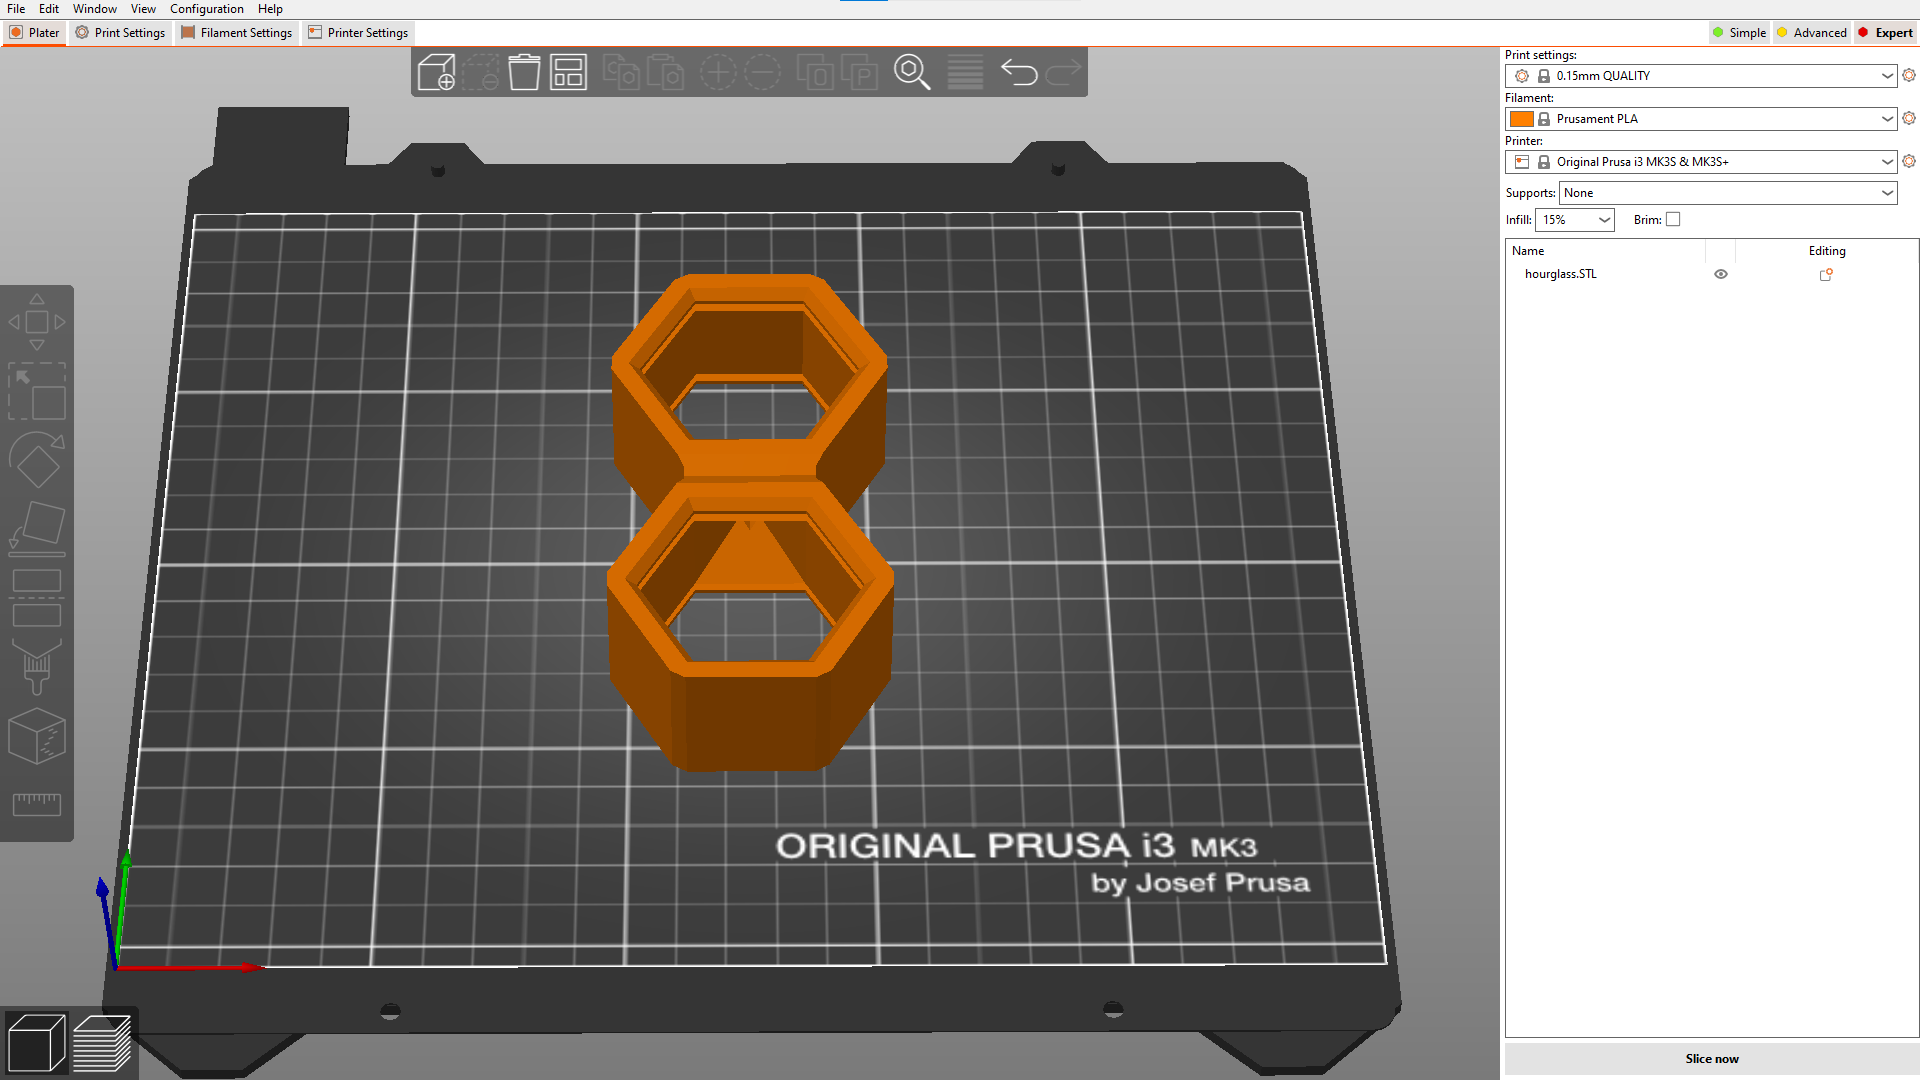Viewport: 1920px width, 1080px height.
Task: Open the Supports dropdown
Action: pos(1727,192)
